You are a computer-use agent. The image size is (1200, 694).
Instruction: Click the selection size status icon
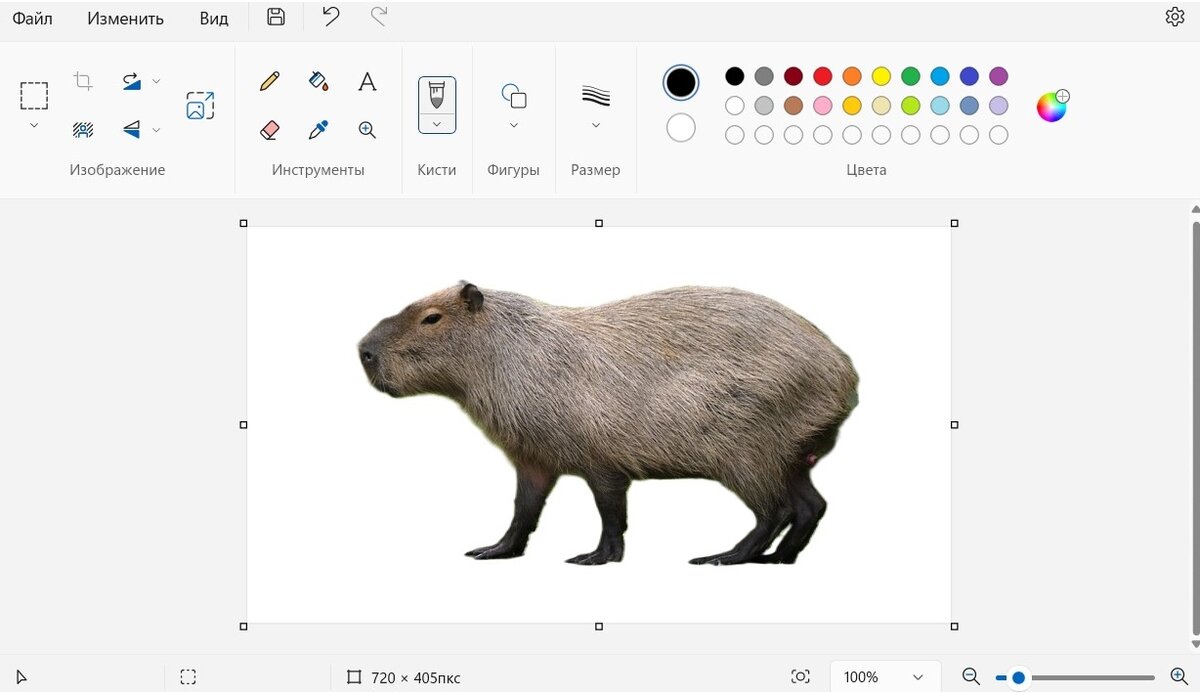pos(188,677)
